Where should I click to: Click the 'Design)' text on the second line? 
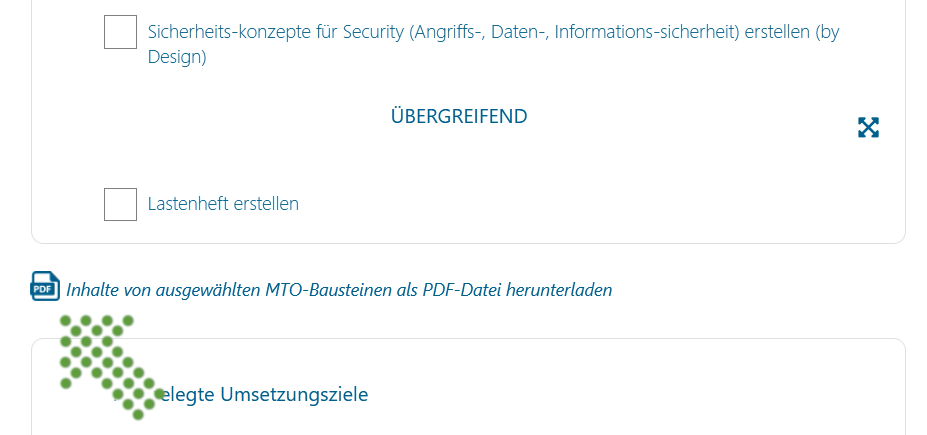(x=177, y=57)
